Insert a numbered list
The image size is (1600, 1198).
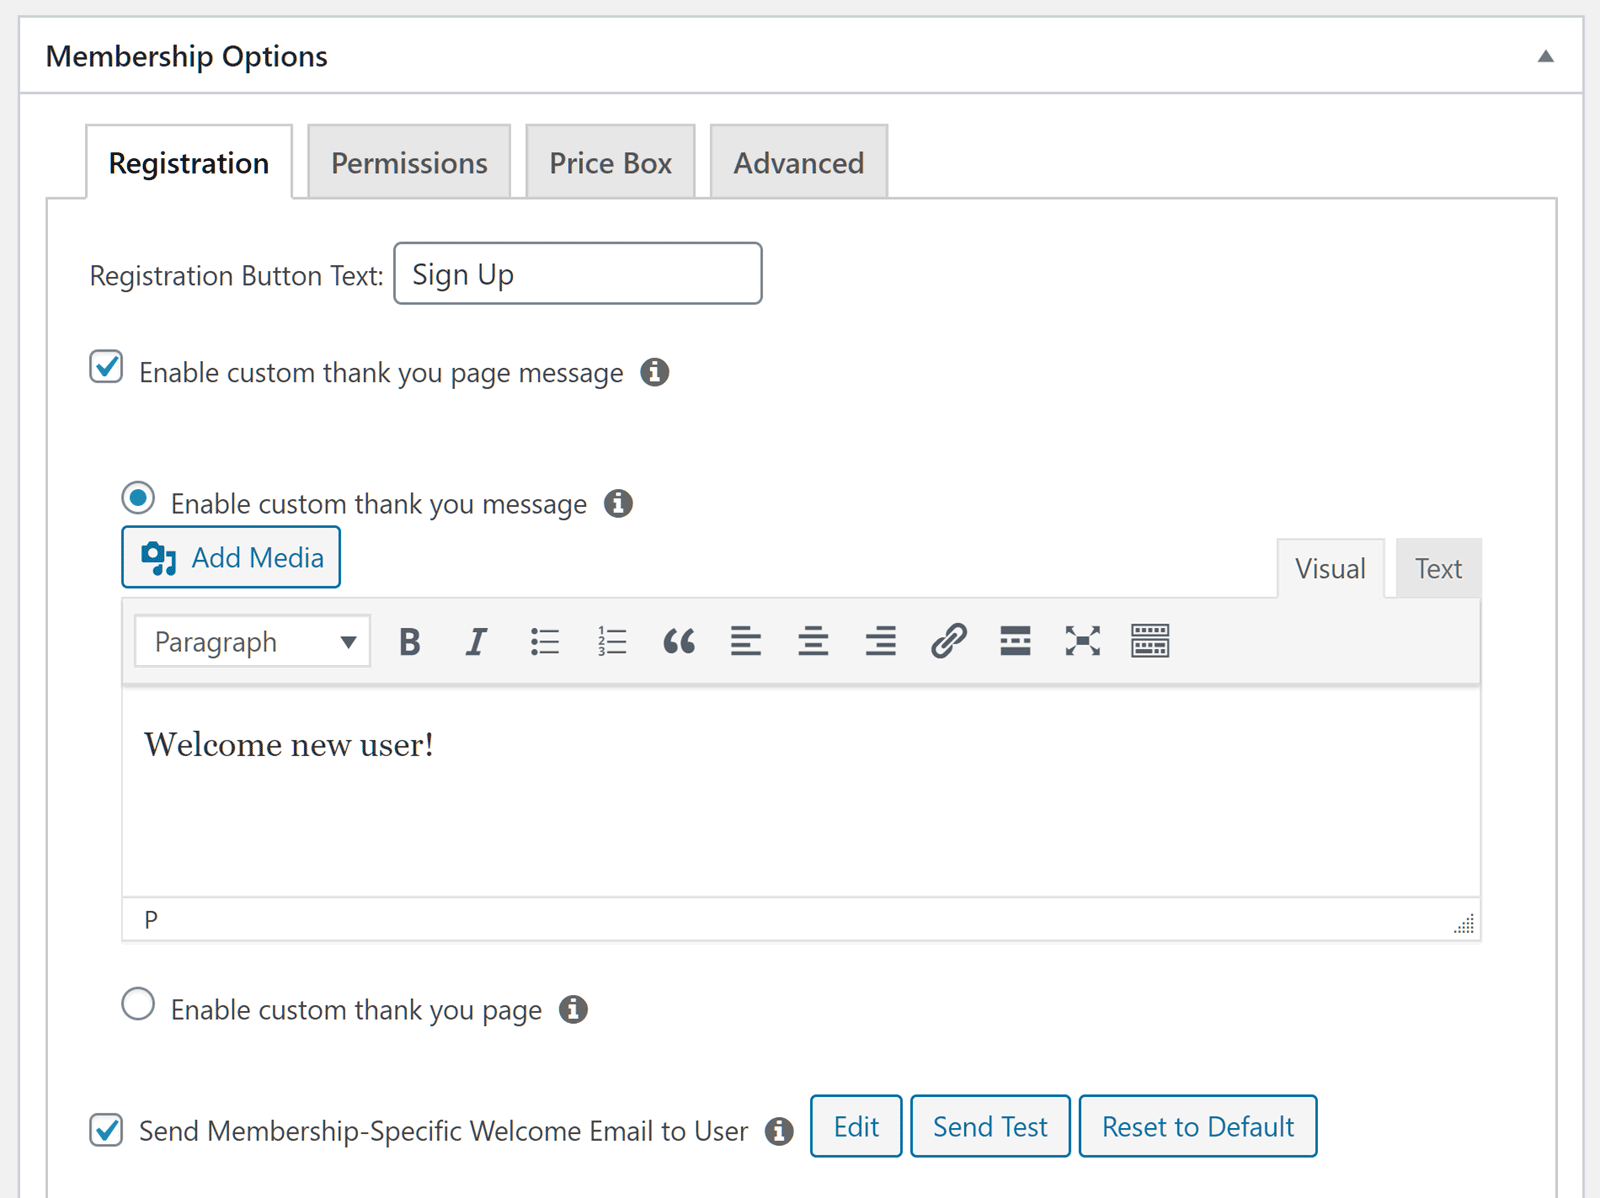pos(612,641)
